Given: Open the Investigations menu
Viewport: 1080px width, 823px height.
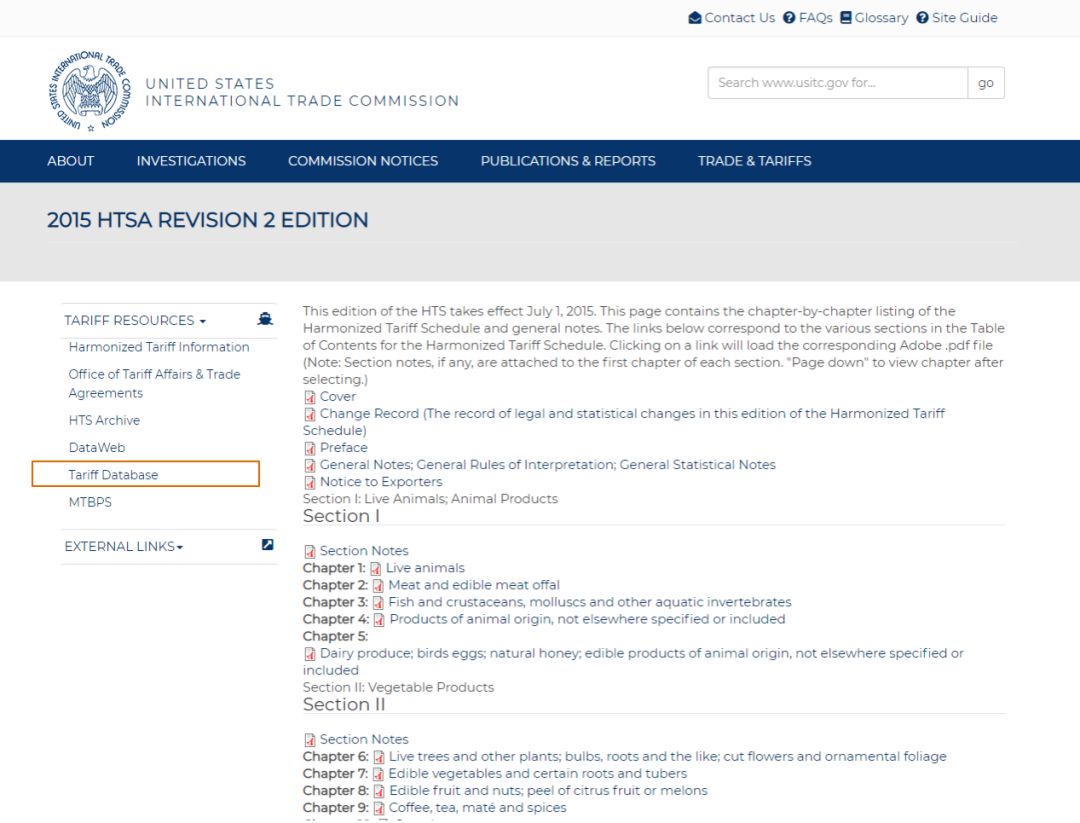Looking at the screenshot, I should (x=191, y=161).
